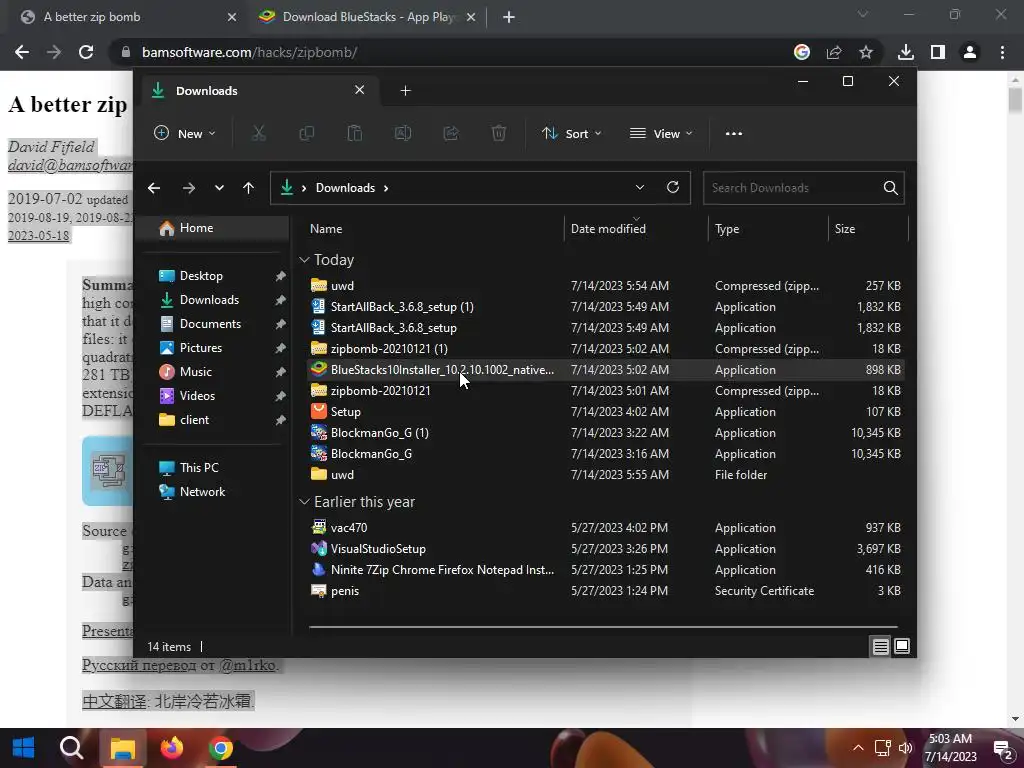This screenshot has width=1024, height=768.
Task: Click the Rename icon in Explorer toolbar
Action: [403, 133]
